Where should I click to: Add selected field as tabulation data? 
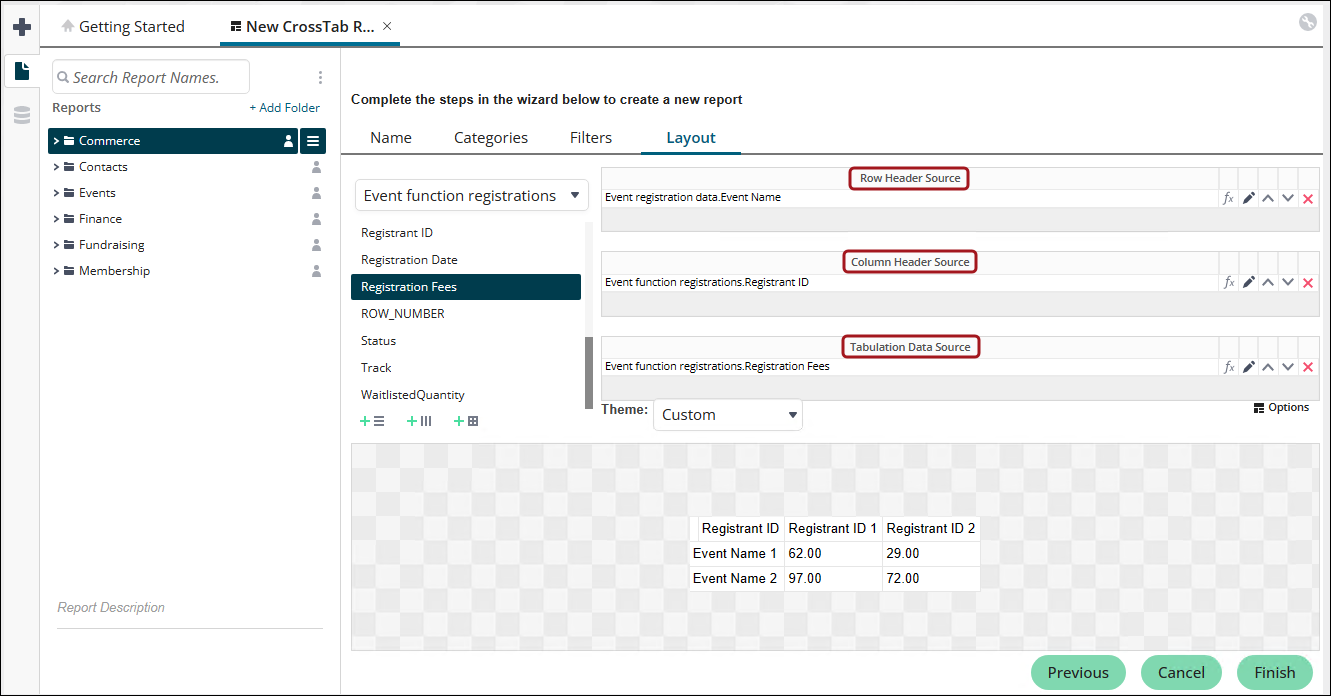466,422
